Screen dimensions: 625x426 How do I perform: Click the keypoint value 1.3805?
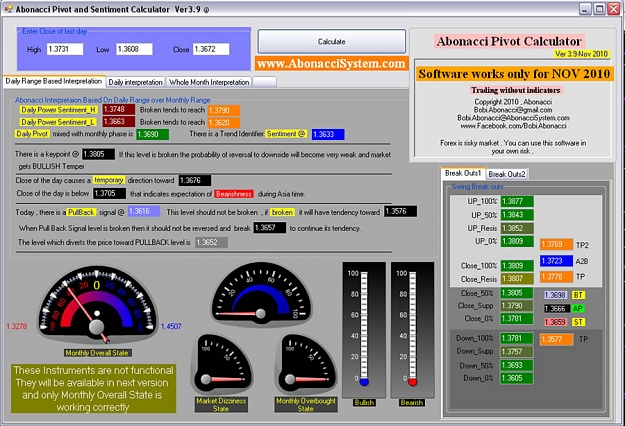click(98, 154)
